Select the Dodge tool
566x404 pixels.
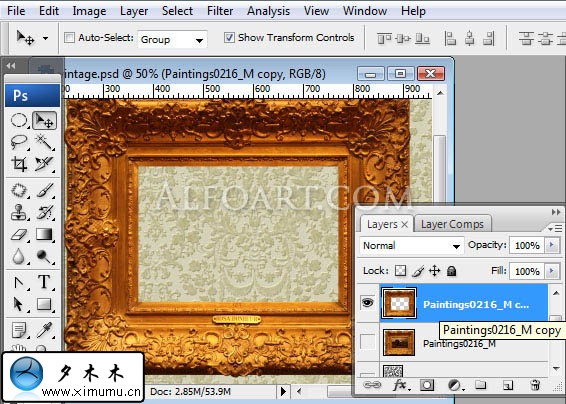[x=44, y=257]
